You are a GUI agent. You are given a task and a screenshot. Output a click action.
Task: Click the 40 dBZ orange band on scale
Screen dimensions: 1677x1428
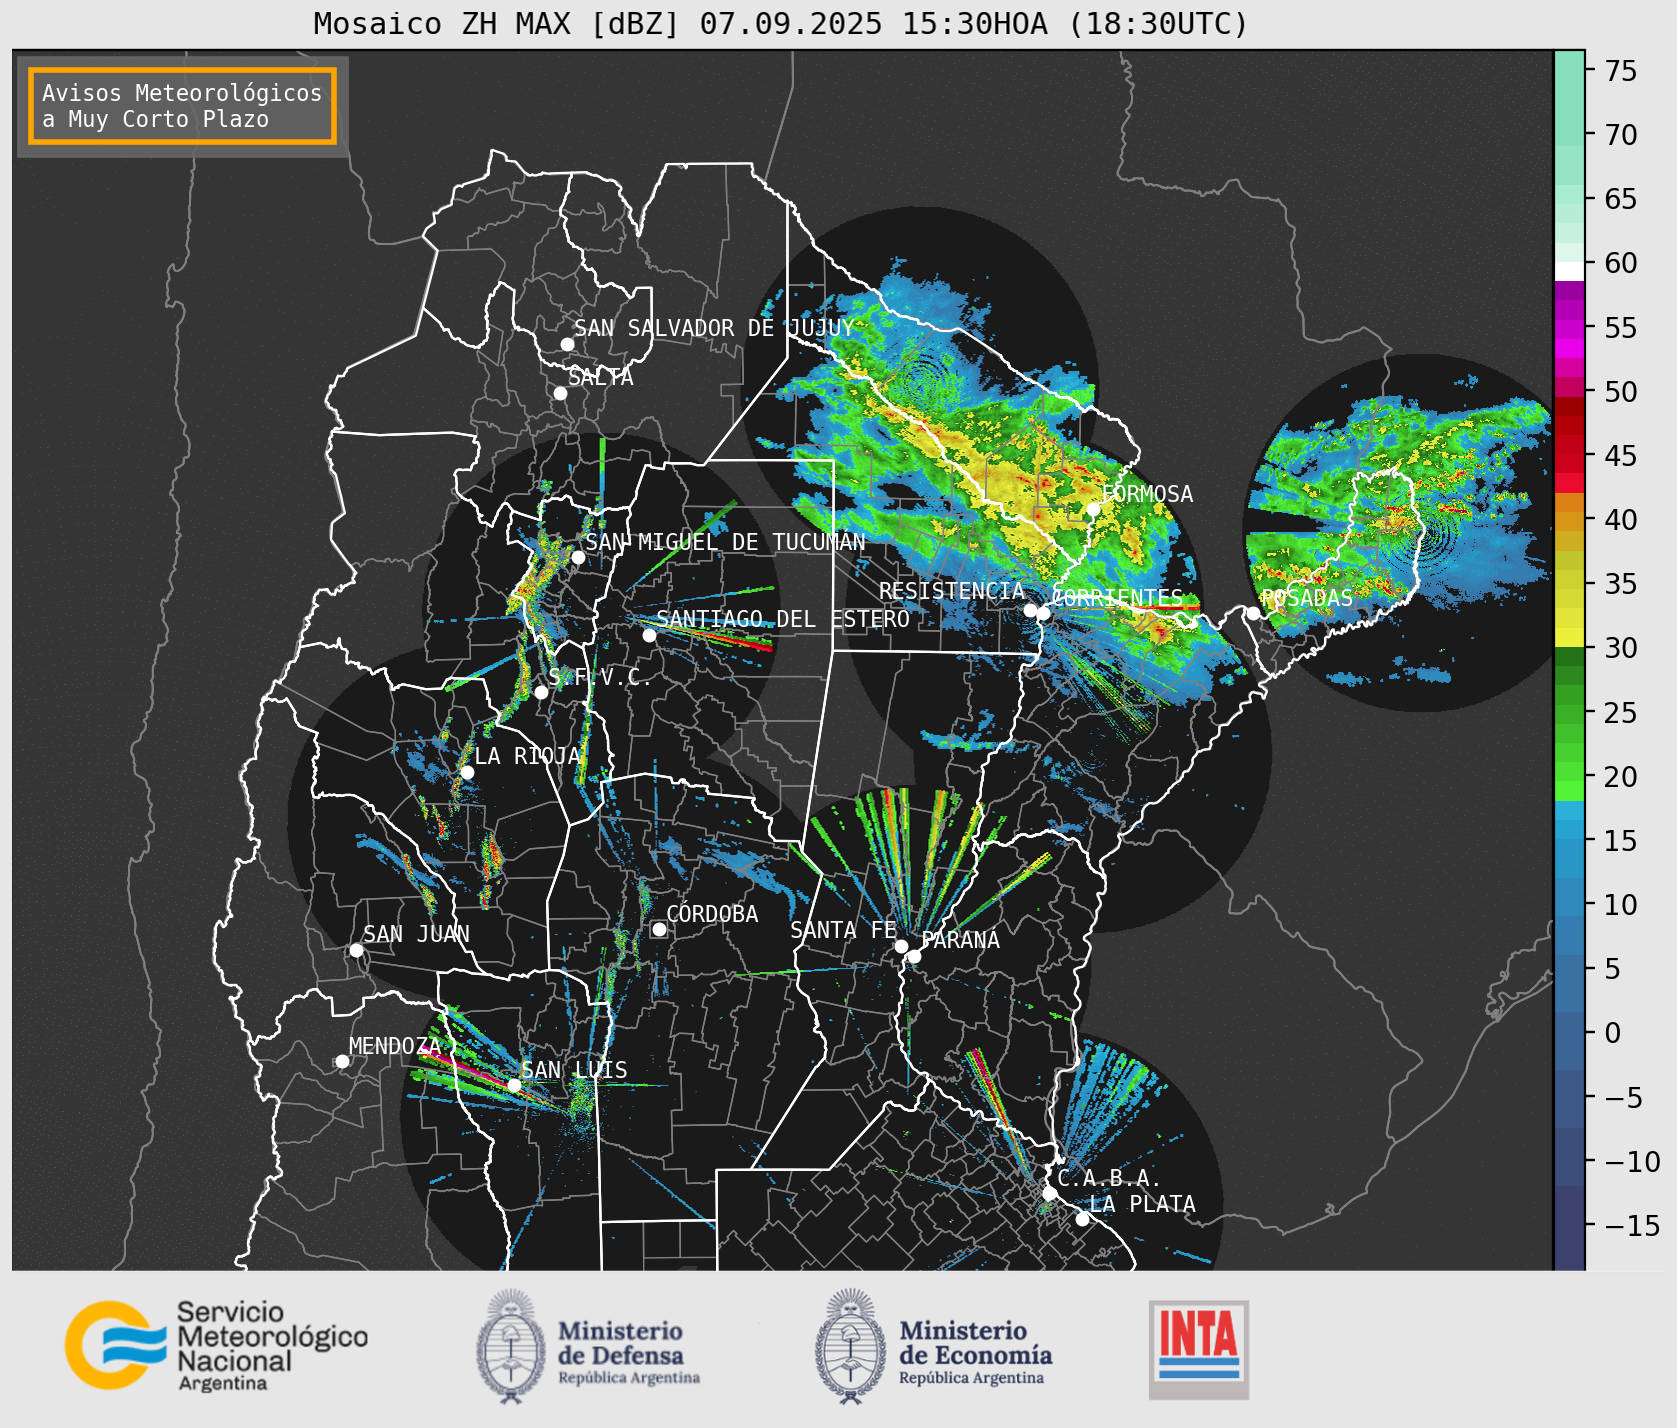[1569, 520]
